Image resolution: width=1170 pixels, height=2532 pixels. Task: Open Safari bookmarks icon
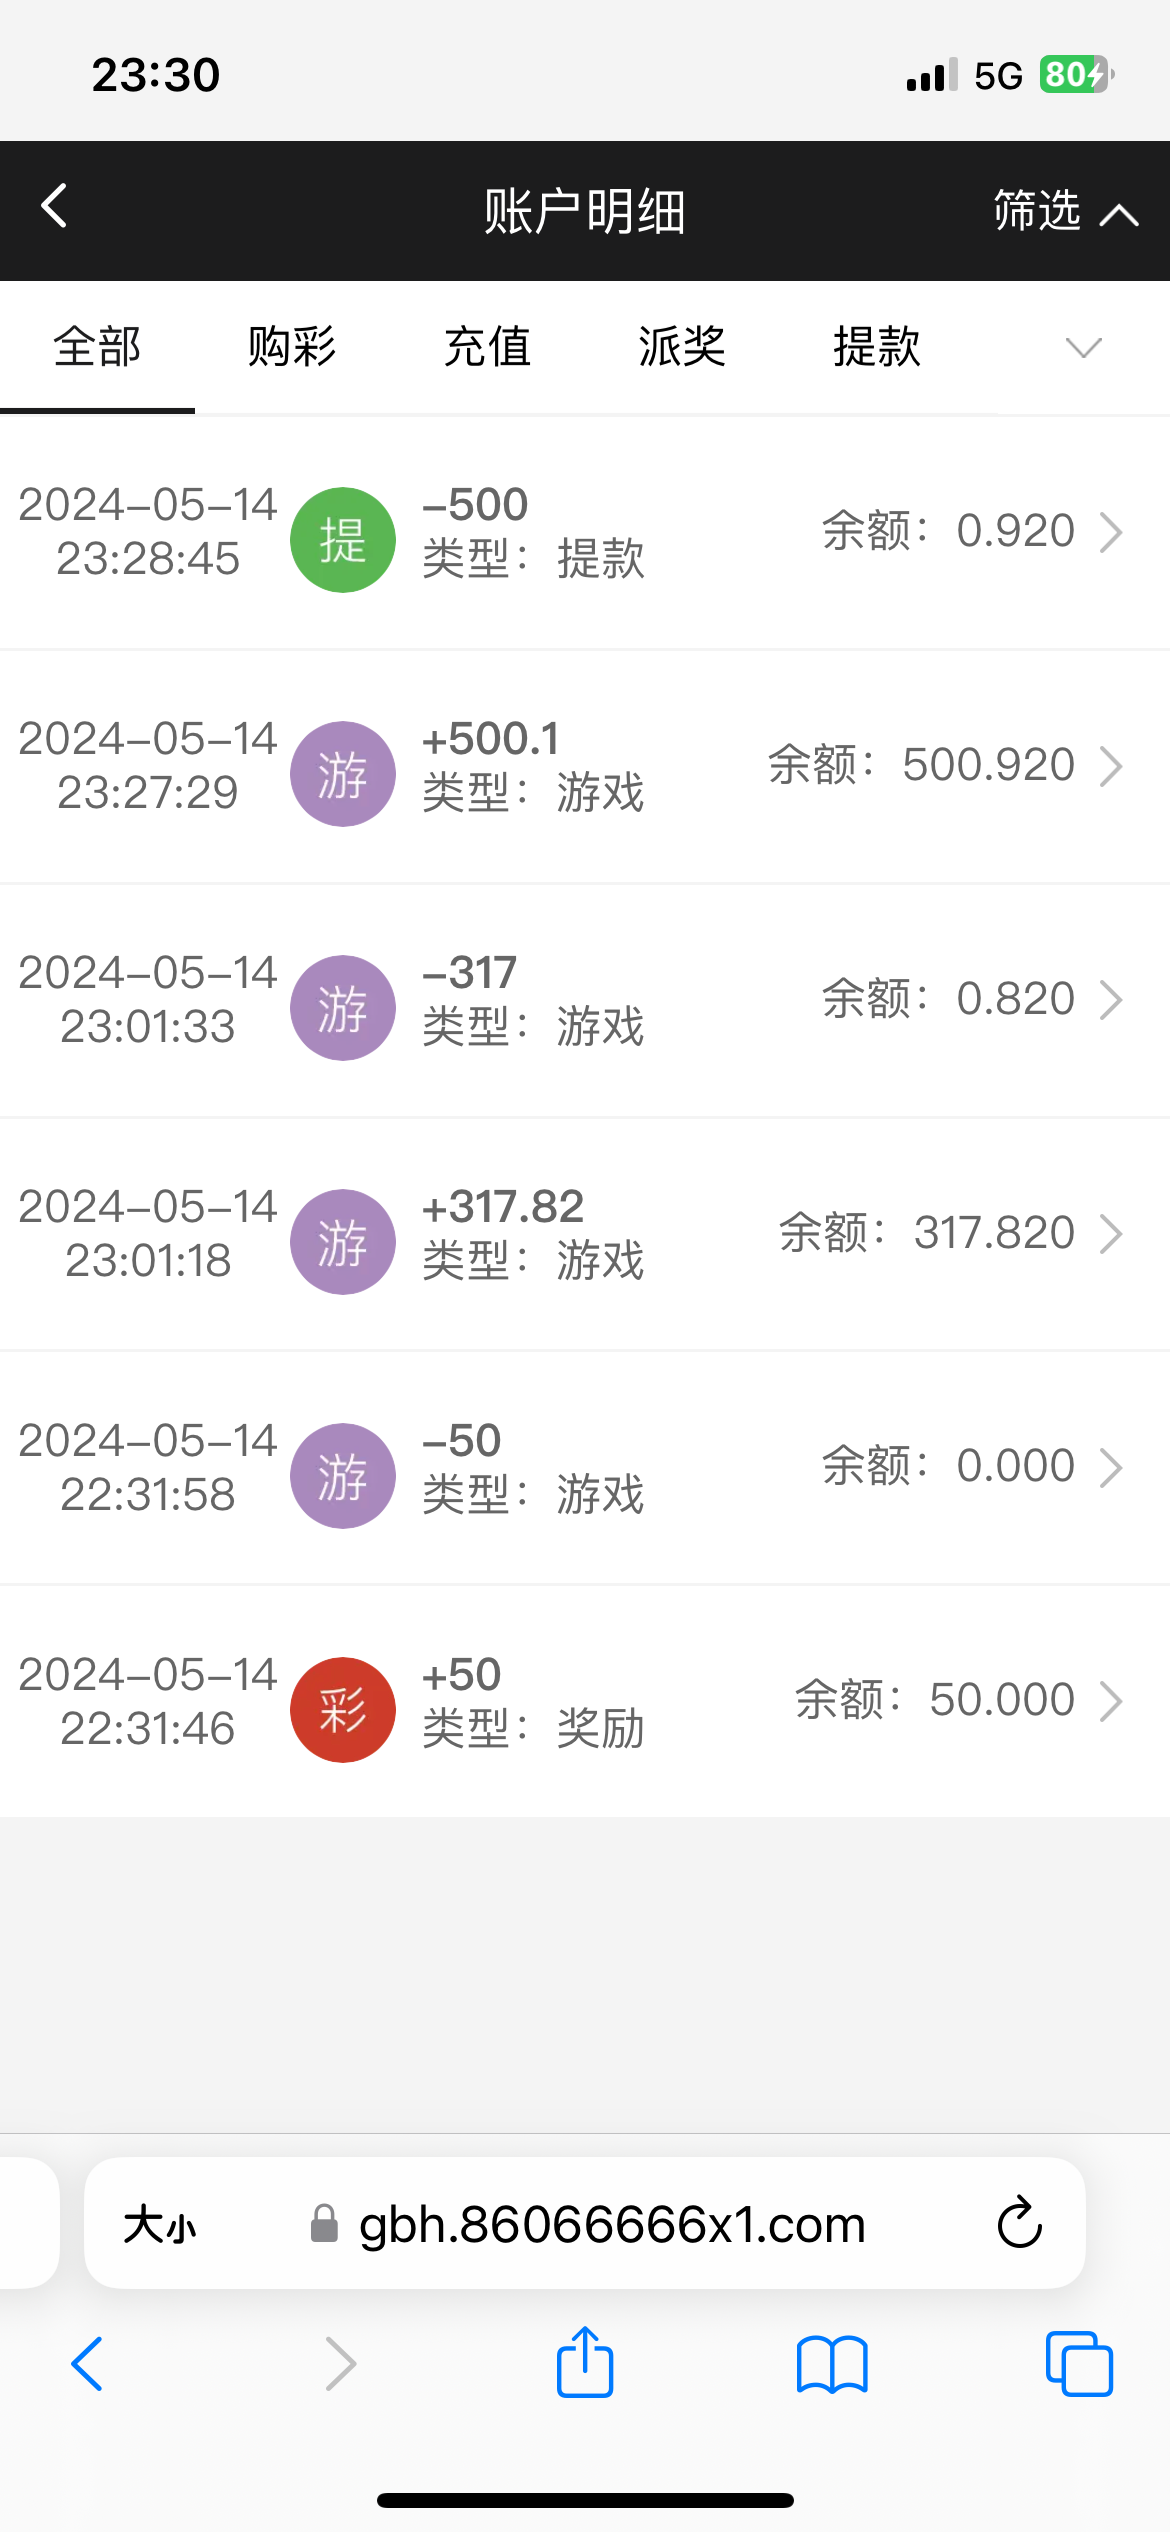tap(832, 2364)
